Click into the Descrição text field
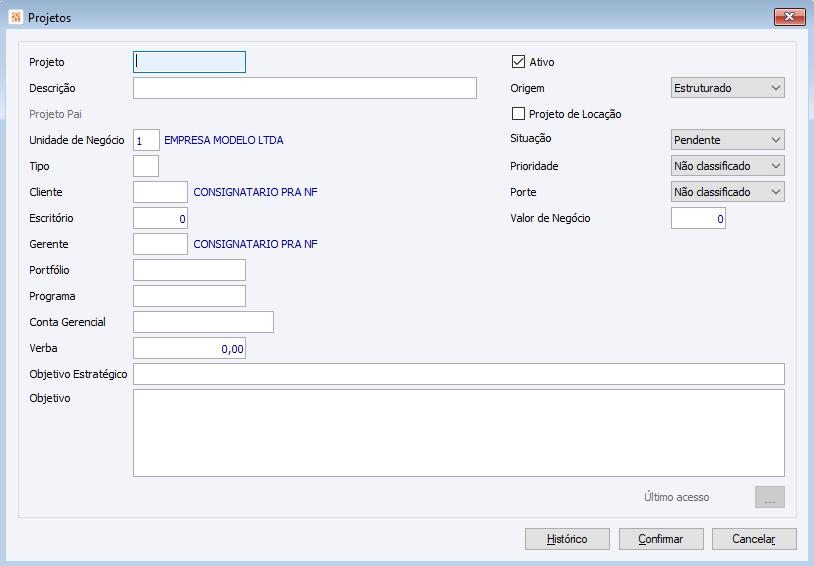Screen dimensions: 814x566 (305, 88)
